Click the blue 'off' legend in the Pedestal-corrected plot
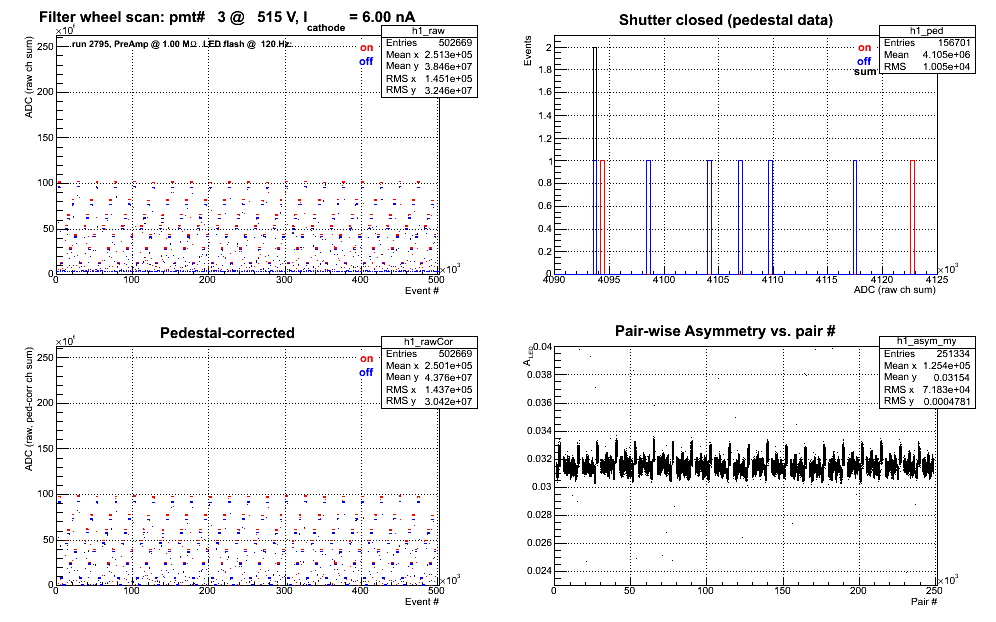 (x=366, y=372)
